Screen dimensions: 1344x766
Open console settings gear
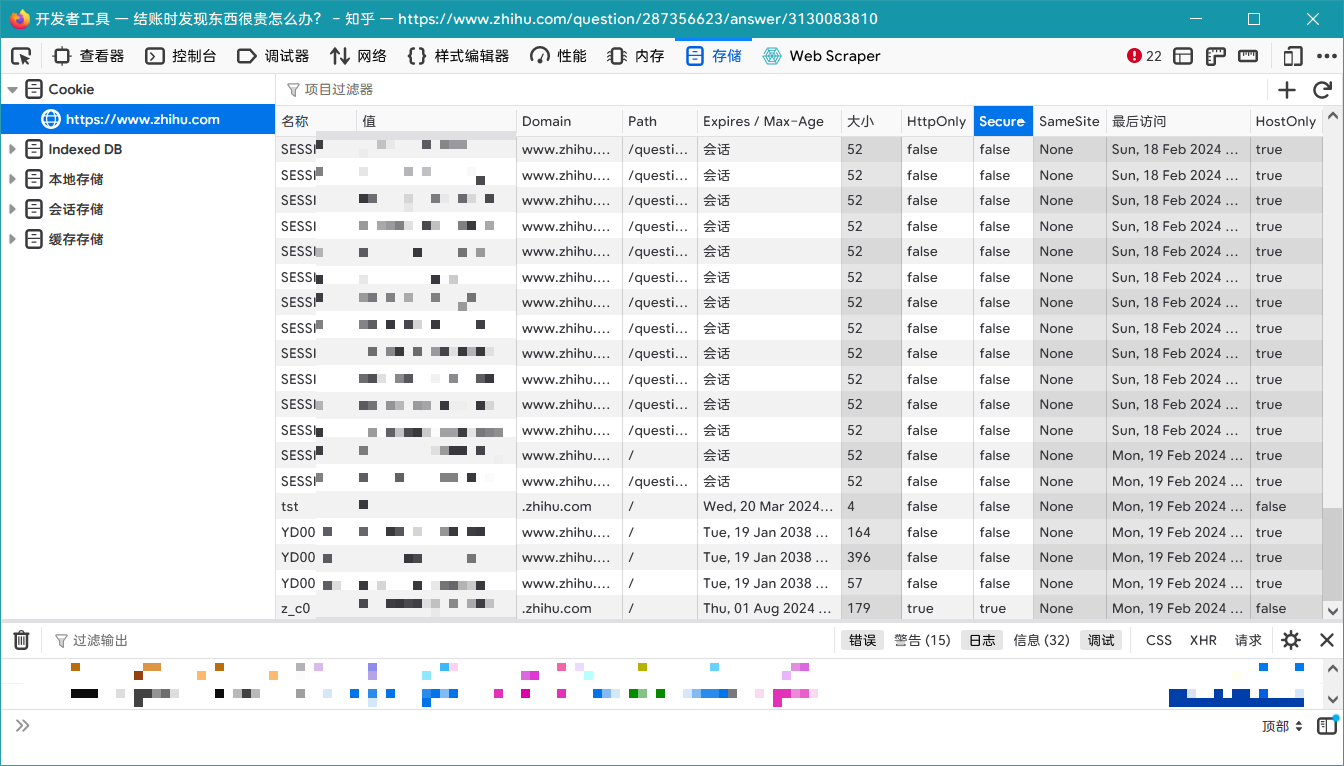tap(1291, 640)
